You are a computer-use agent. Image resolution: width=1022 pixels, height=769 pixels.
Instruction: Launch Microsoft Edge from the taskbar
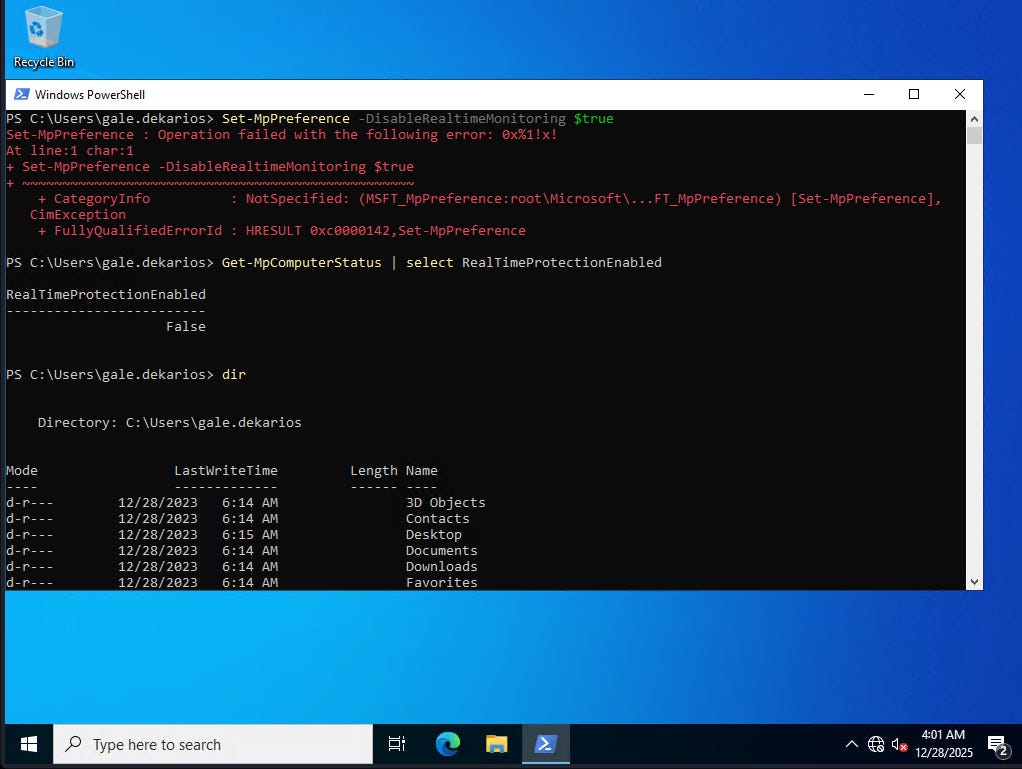(447, 744)
